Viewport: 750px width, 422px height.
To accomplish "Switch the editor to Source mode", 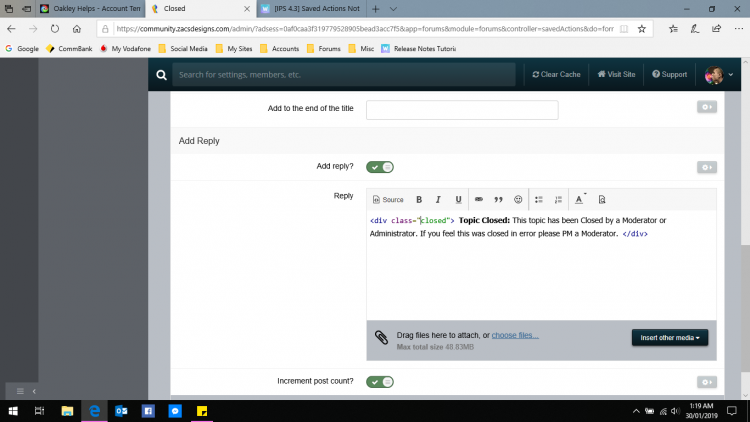I will (387, 200).
